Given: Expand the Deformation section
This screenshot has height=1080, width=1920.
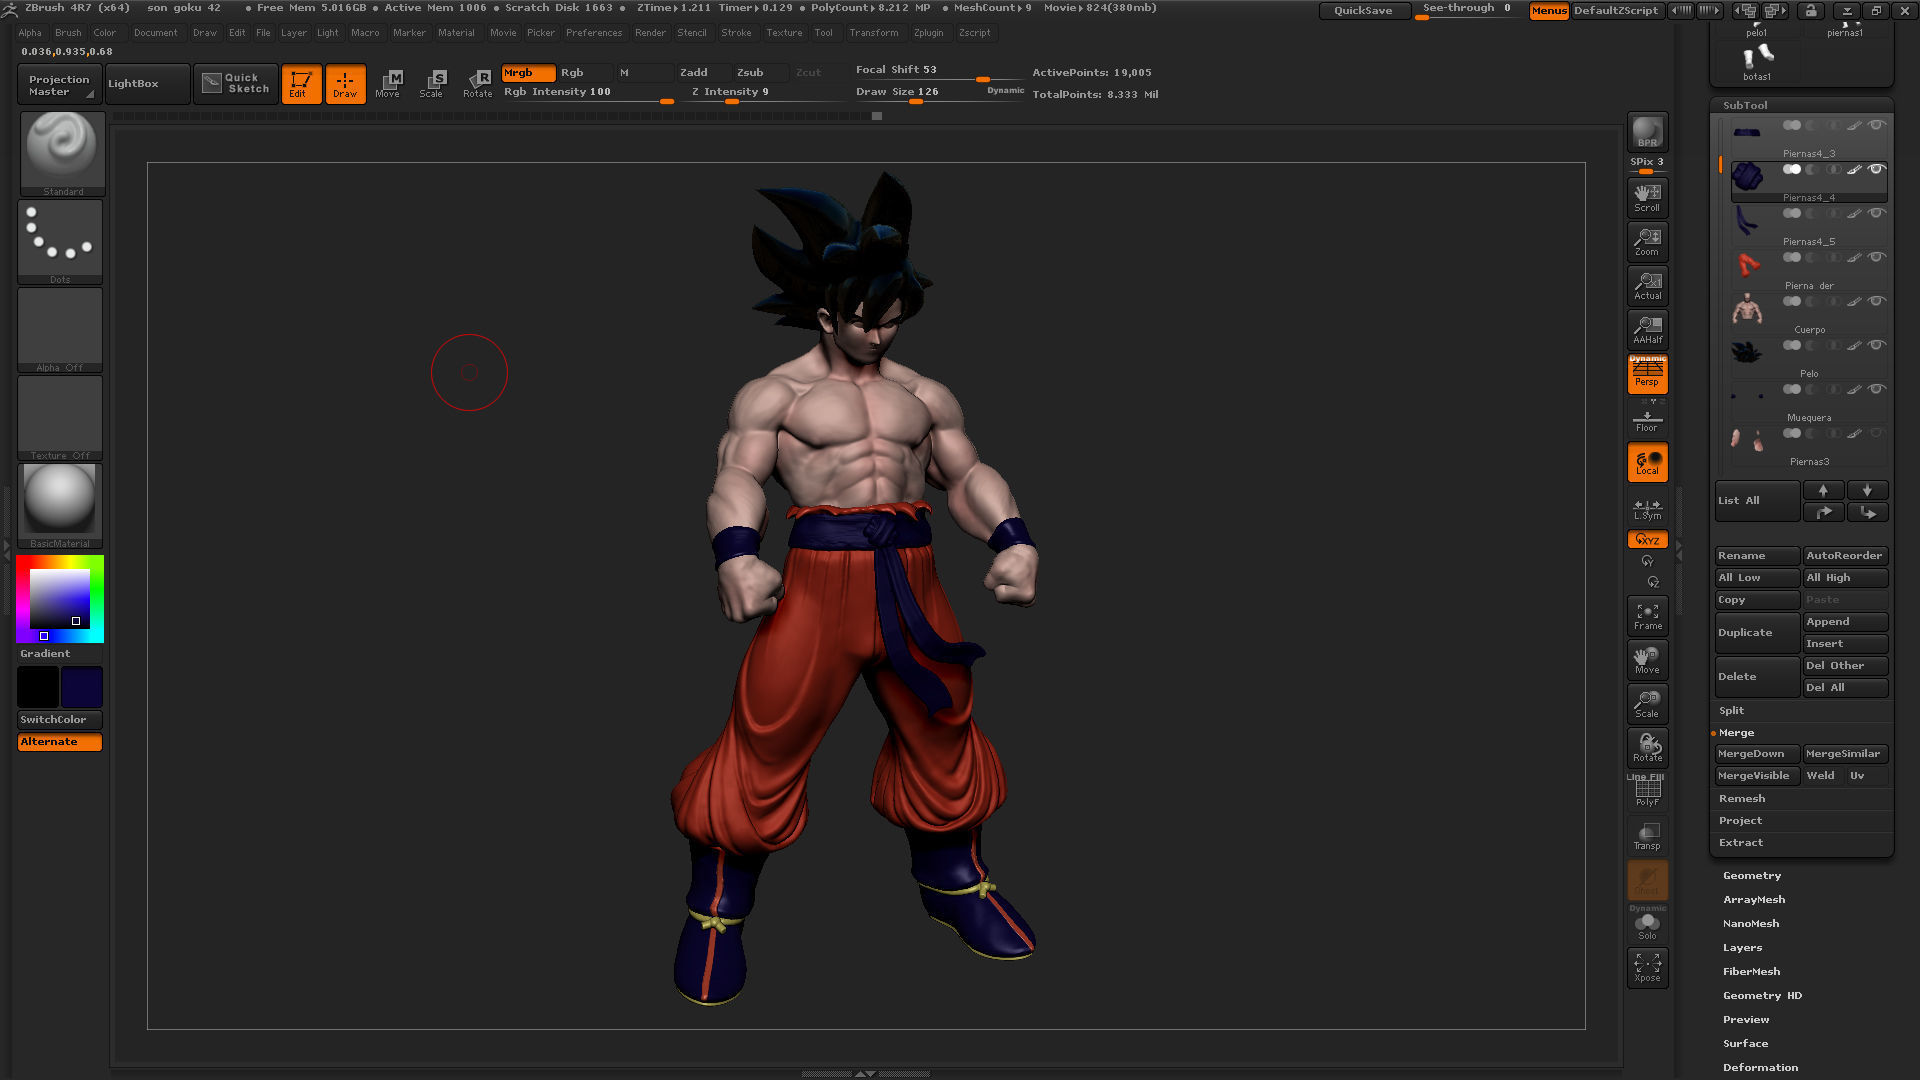Looking at the screenshot, I should click(x=1761, y=1068).
